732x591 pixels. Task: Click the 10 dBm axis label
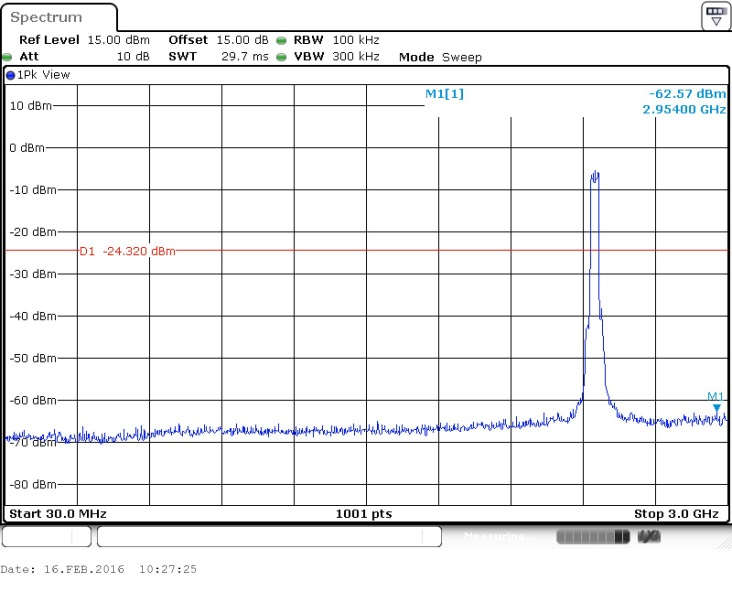[31, 106]
